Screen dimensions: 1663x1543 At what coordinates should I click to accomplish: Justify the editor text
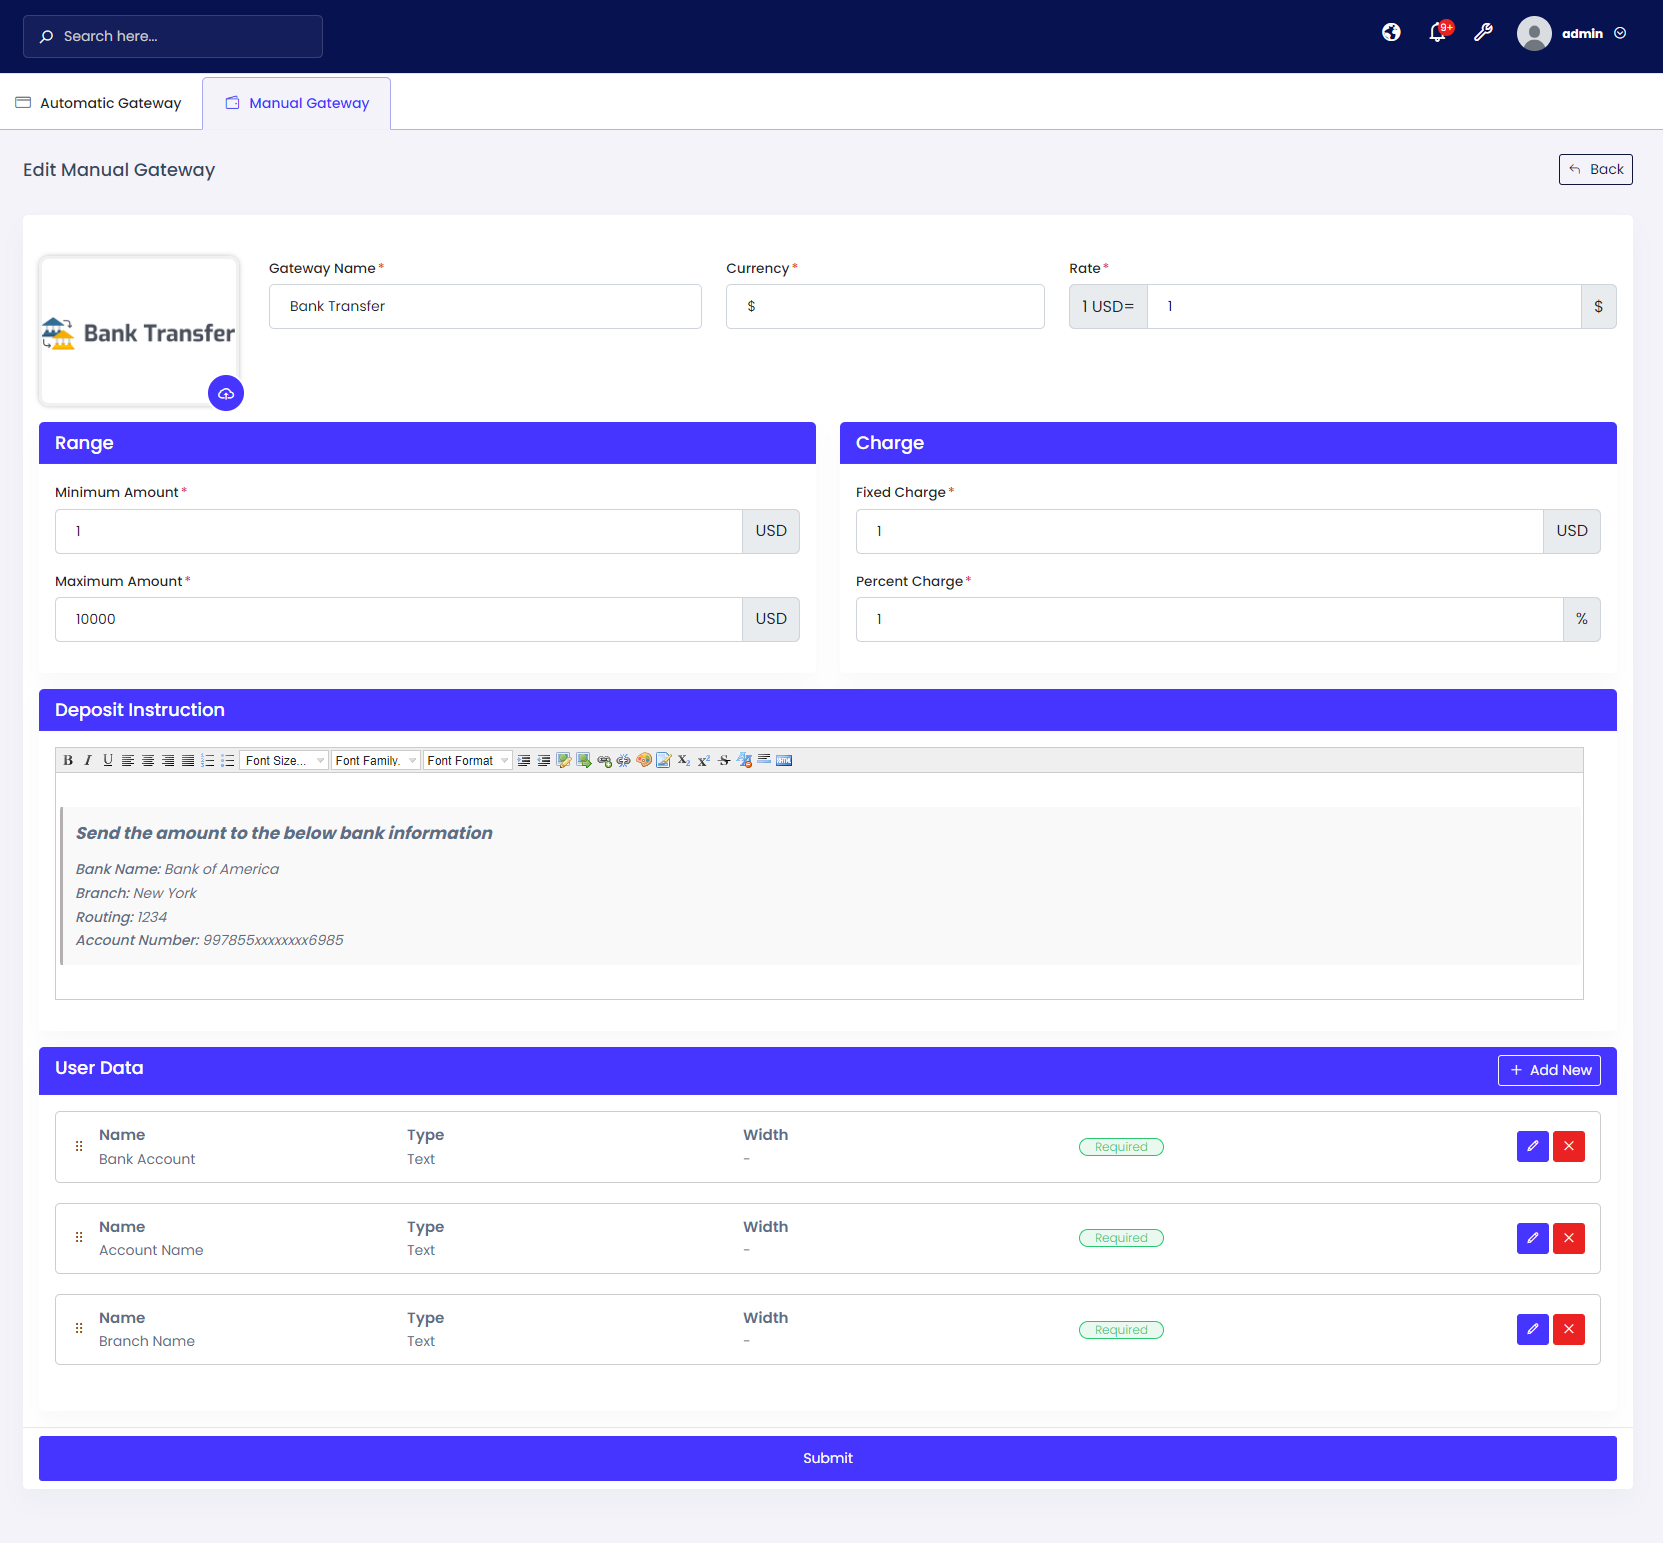[x=188, y=760]
